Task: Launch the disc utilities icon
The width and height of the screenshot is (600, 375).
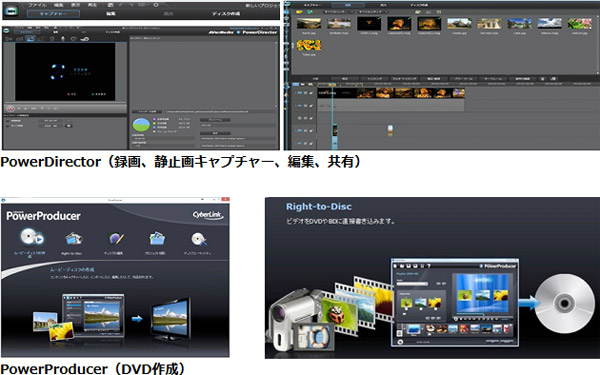Action: click(x=199, y=239)
